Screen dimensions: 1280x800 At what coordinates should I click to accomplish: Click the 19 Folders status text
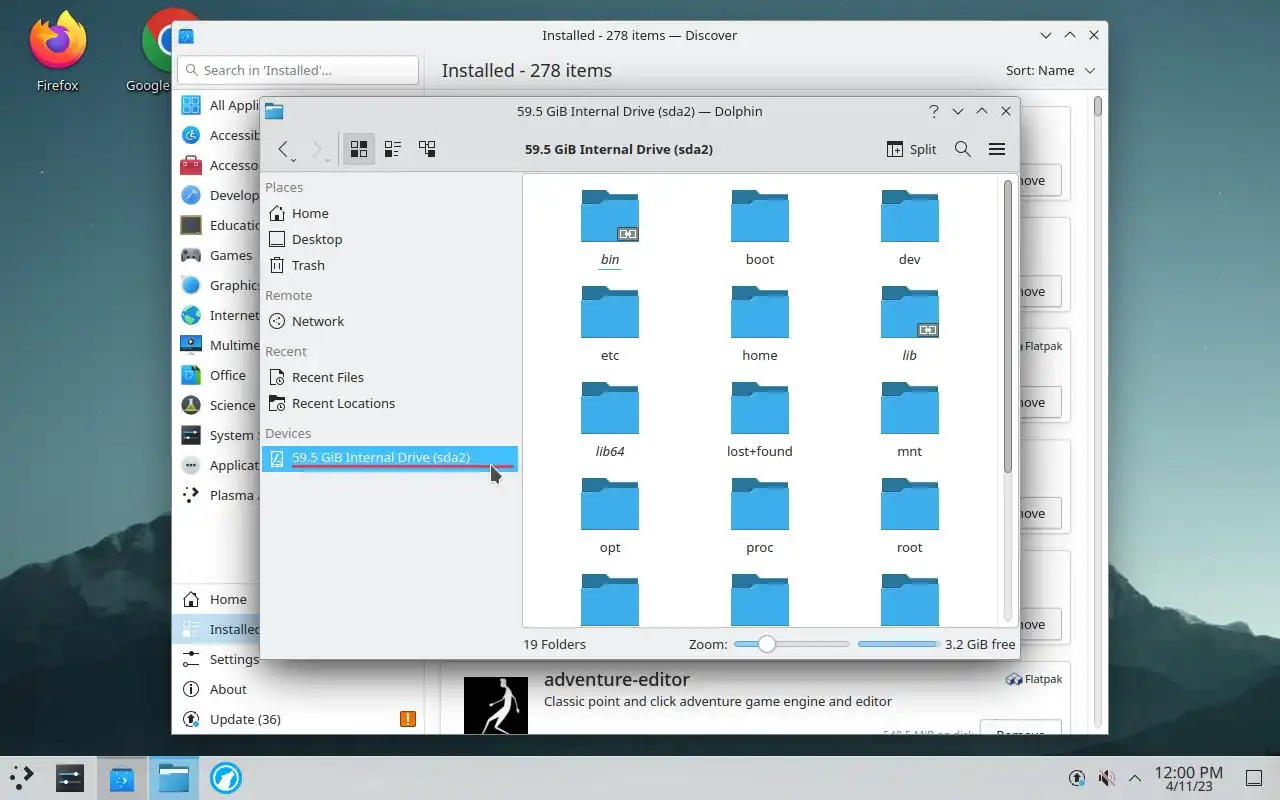pyautogui.click(x=554, y=644)
